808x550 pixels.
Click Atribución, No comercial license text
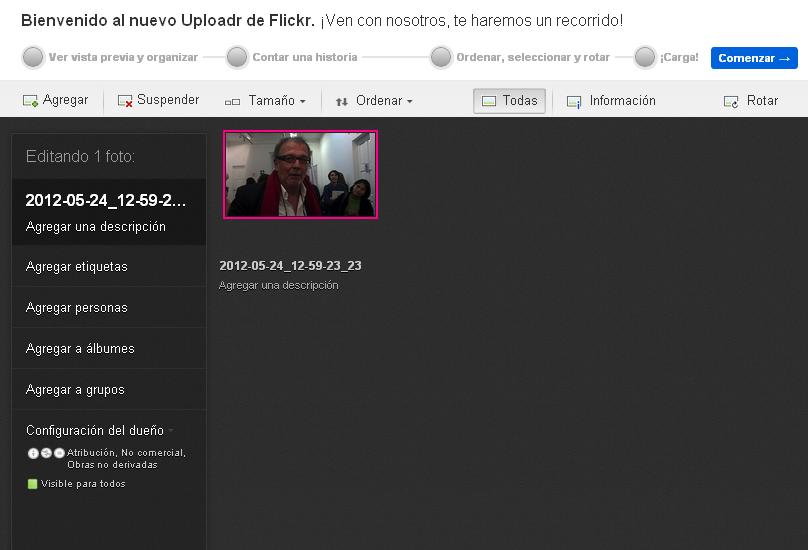click(x=126, y=459)
